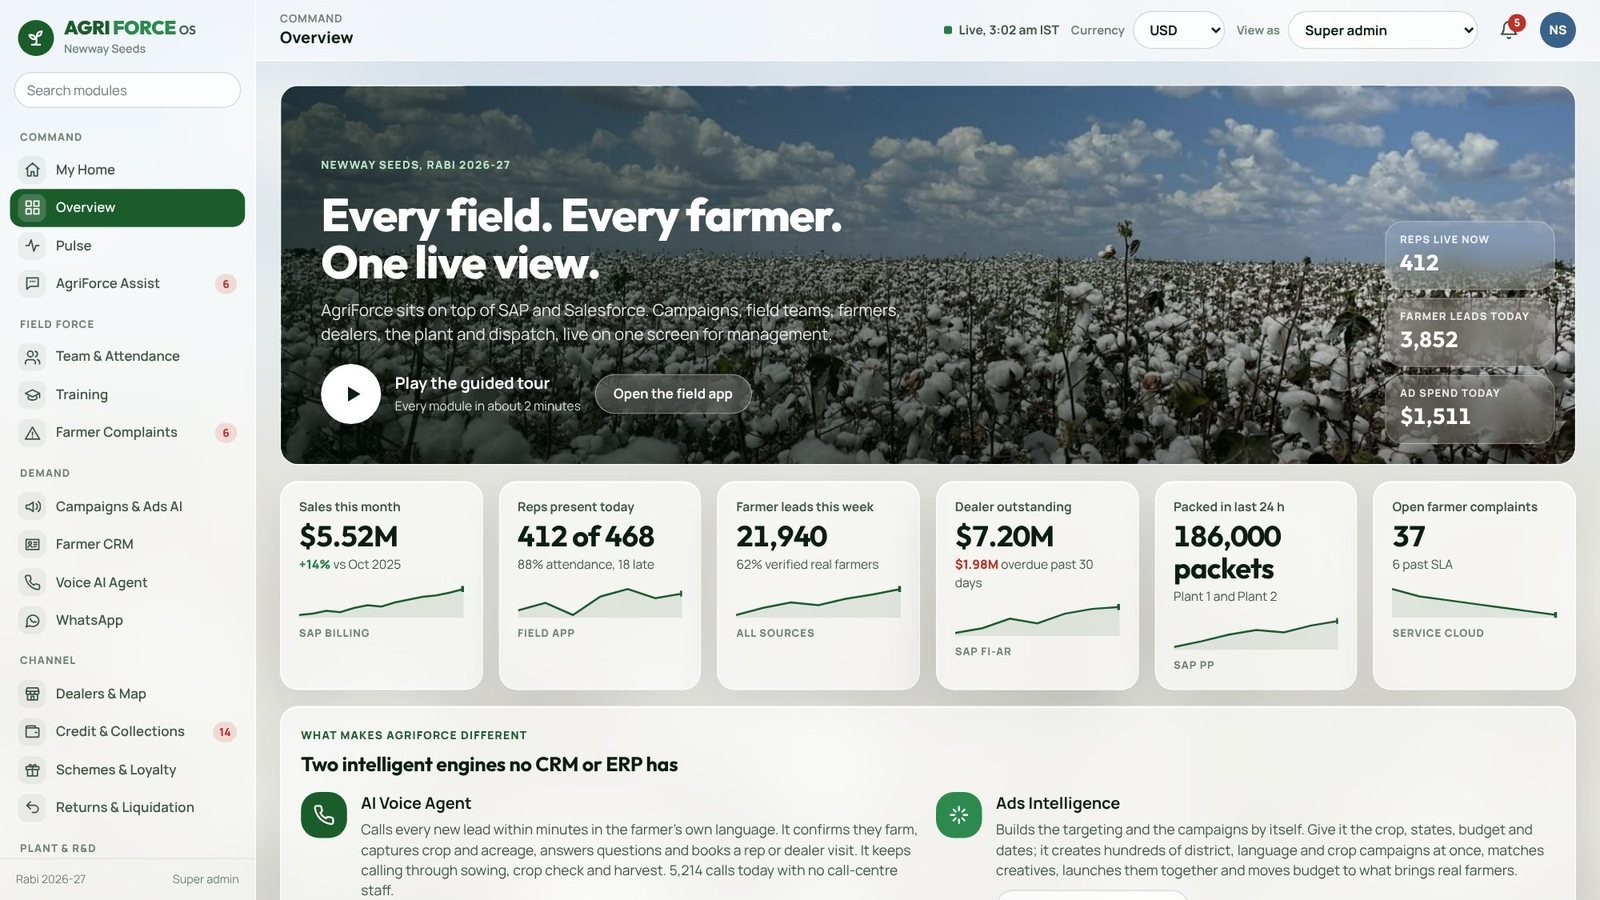Open Sales this month card
Image resolution: width=1600 pixels, height=900 pixels.
tap(381, 586)
